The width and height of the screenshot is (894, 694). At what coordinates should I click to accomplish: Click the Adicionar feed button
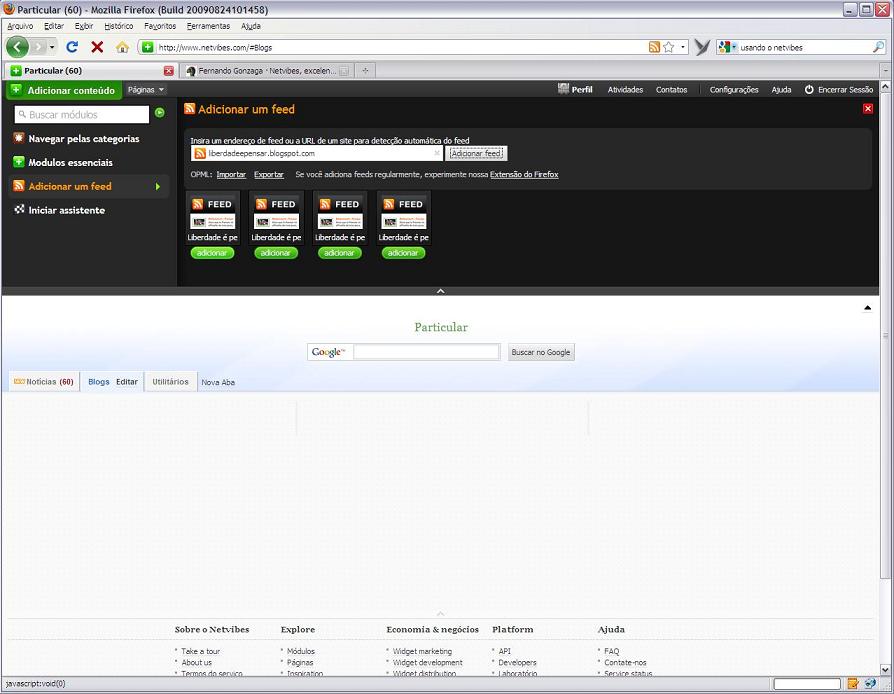(476, 153)
